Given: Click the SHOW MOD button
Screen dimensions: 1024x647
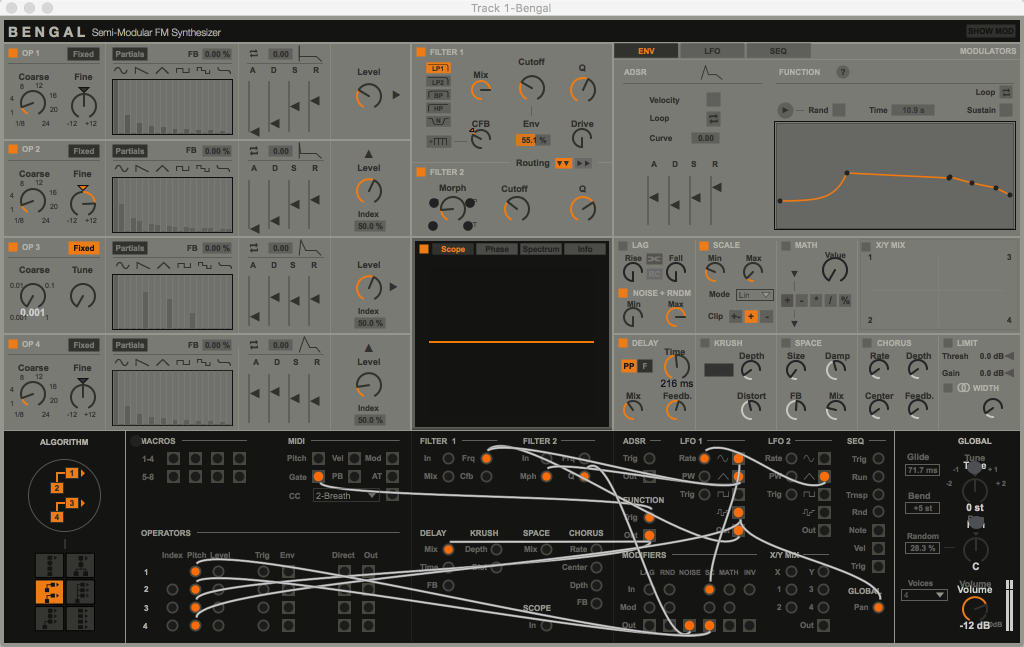Looking at the screenshot, I should point(990,32).
